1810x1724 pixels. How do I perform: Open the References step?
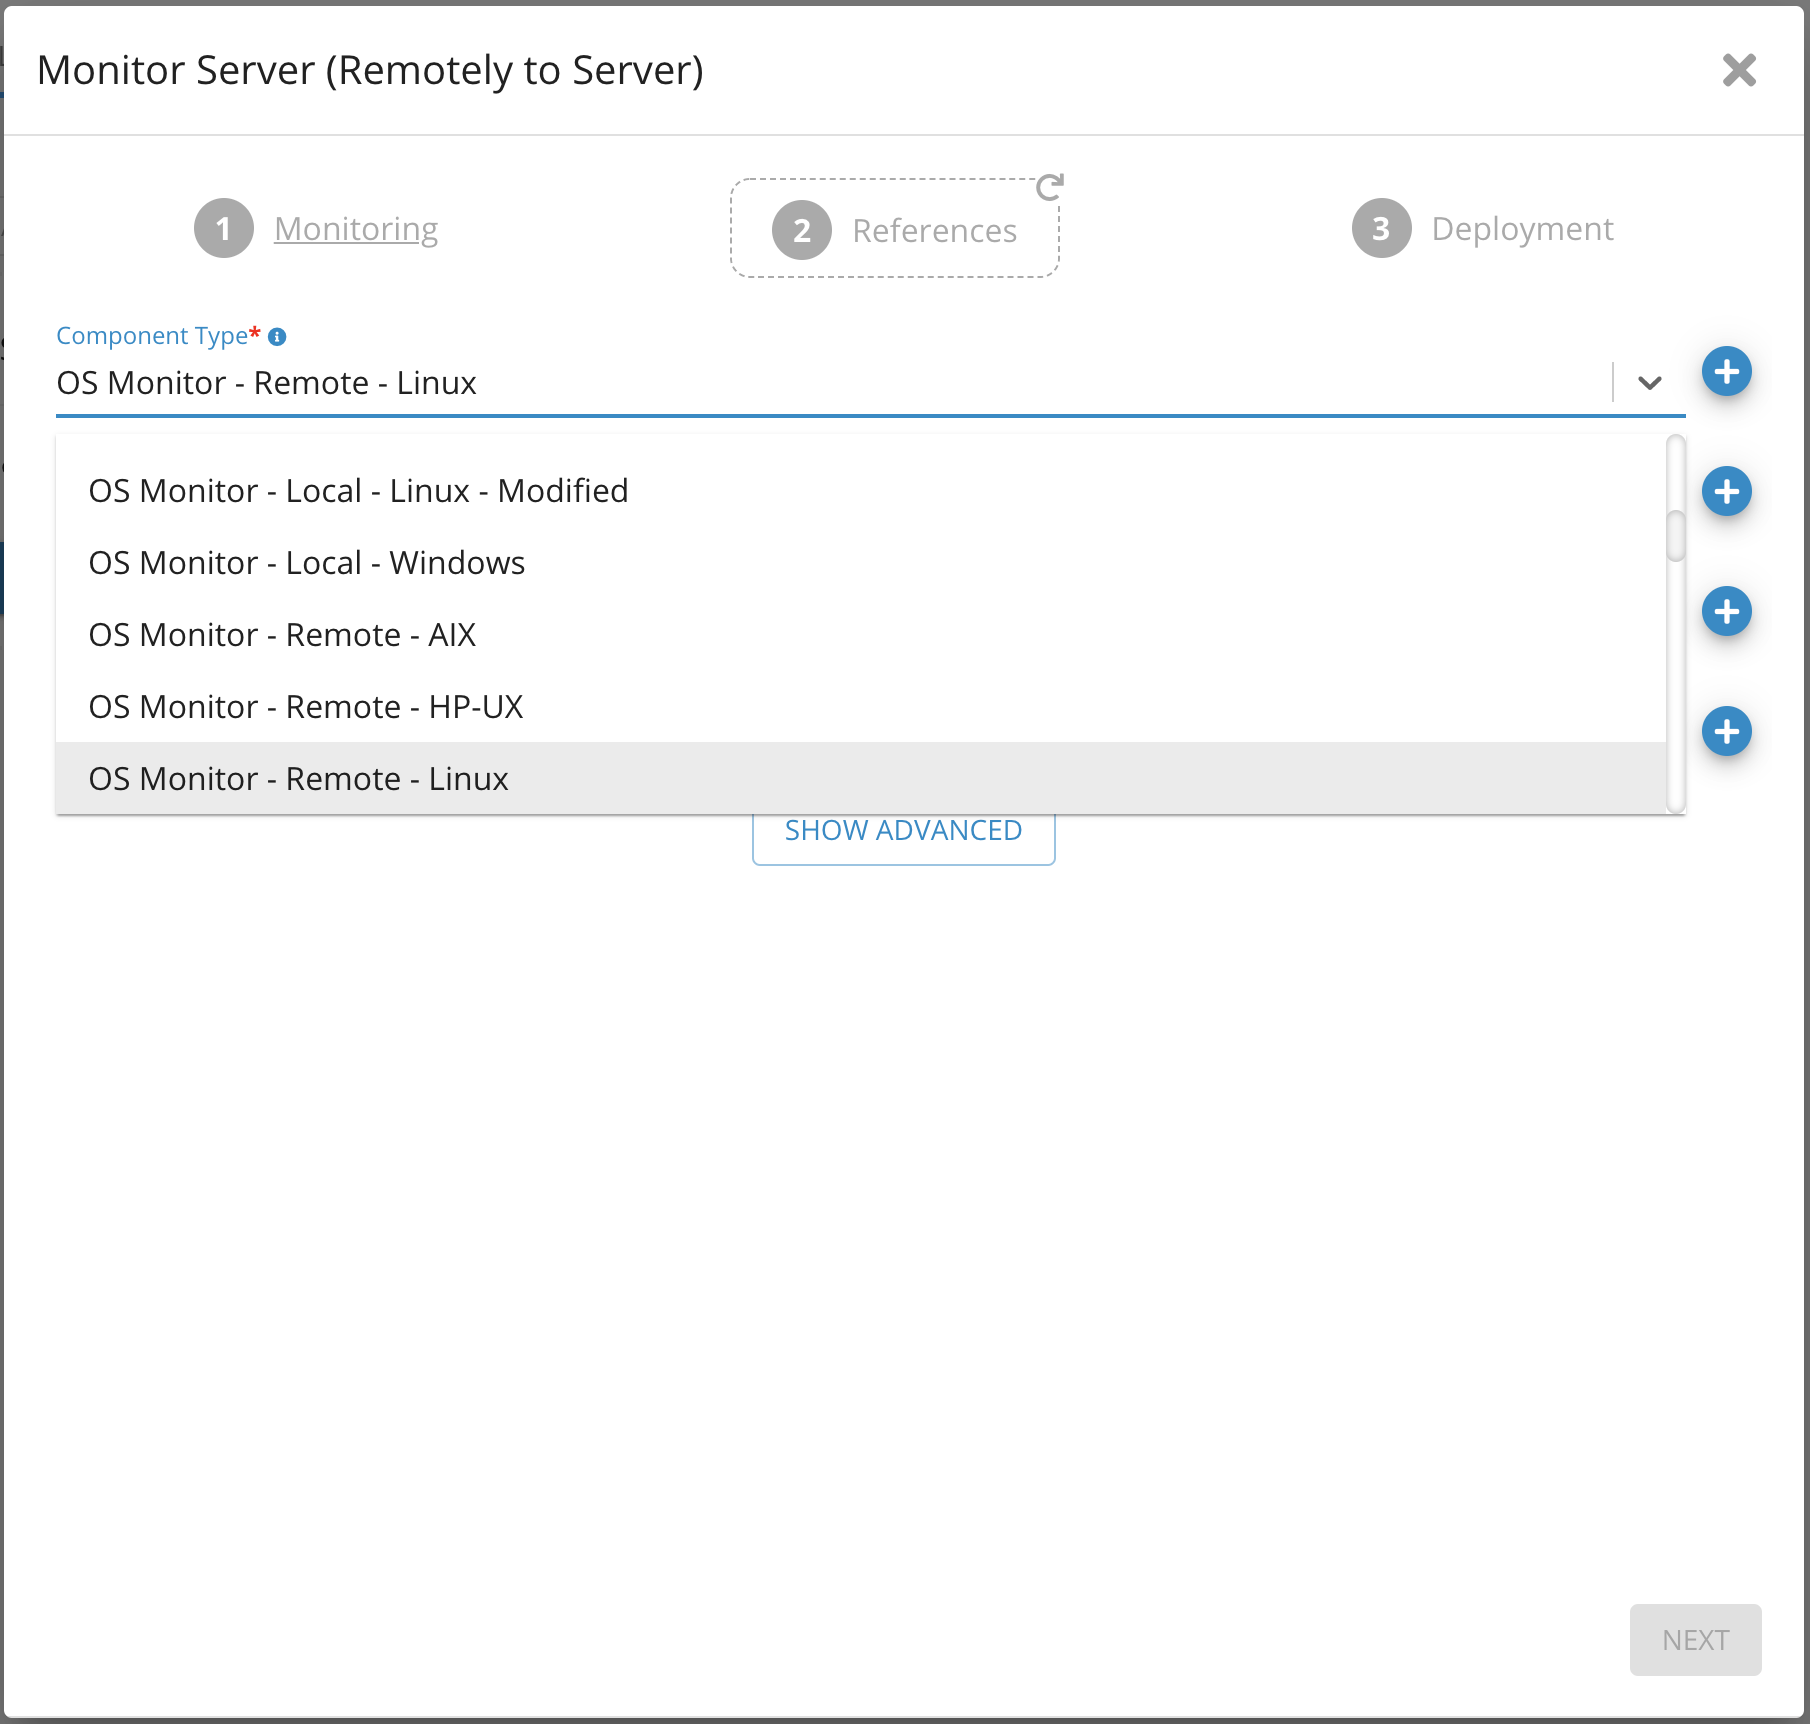933,231
